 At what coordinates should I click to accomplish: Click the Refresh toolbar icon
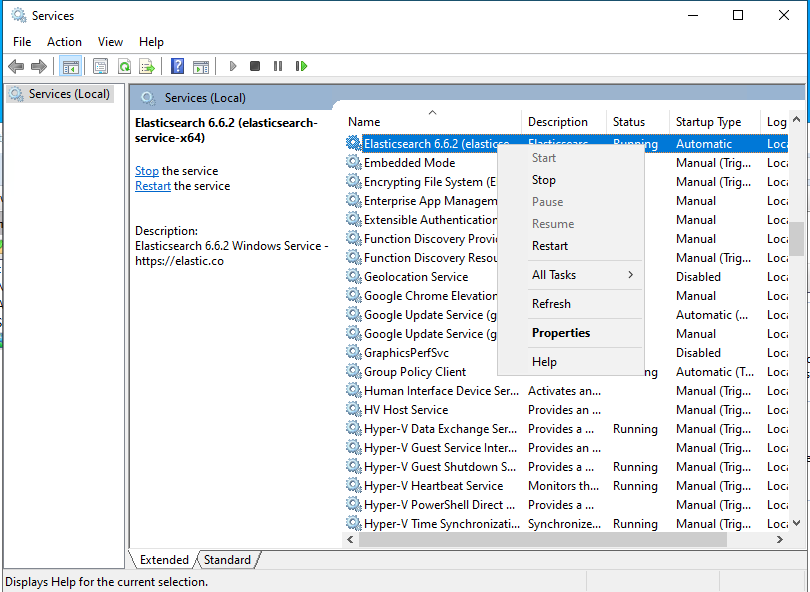click(124, 66)
